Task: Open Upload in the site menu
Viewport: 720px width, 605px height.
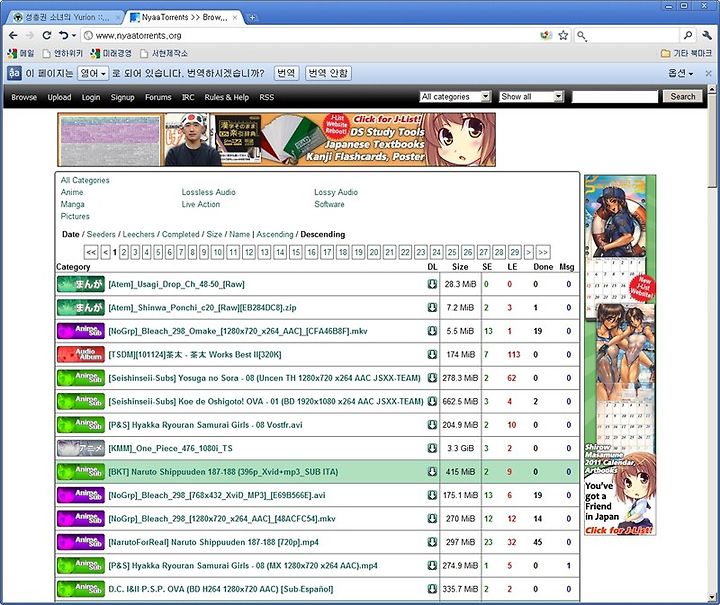Action: coord(59,97)
